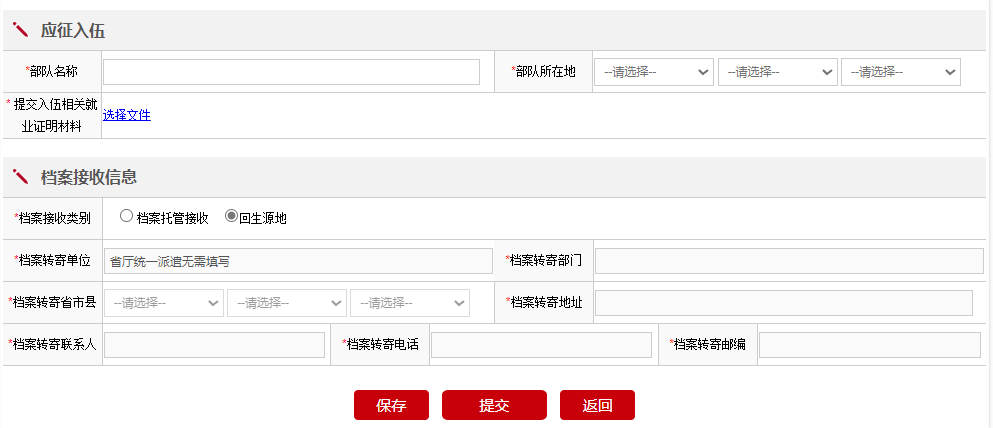
Task: Expand third 档案转寄省市县 dropdown
Action: [x=410, y=303]
